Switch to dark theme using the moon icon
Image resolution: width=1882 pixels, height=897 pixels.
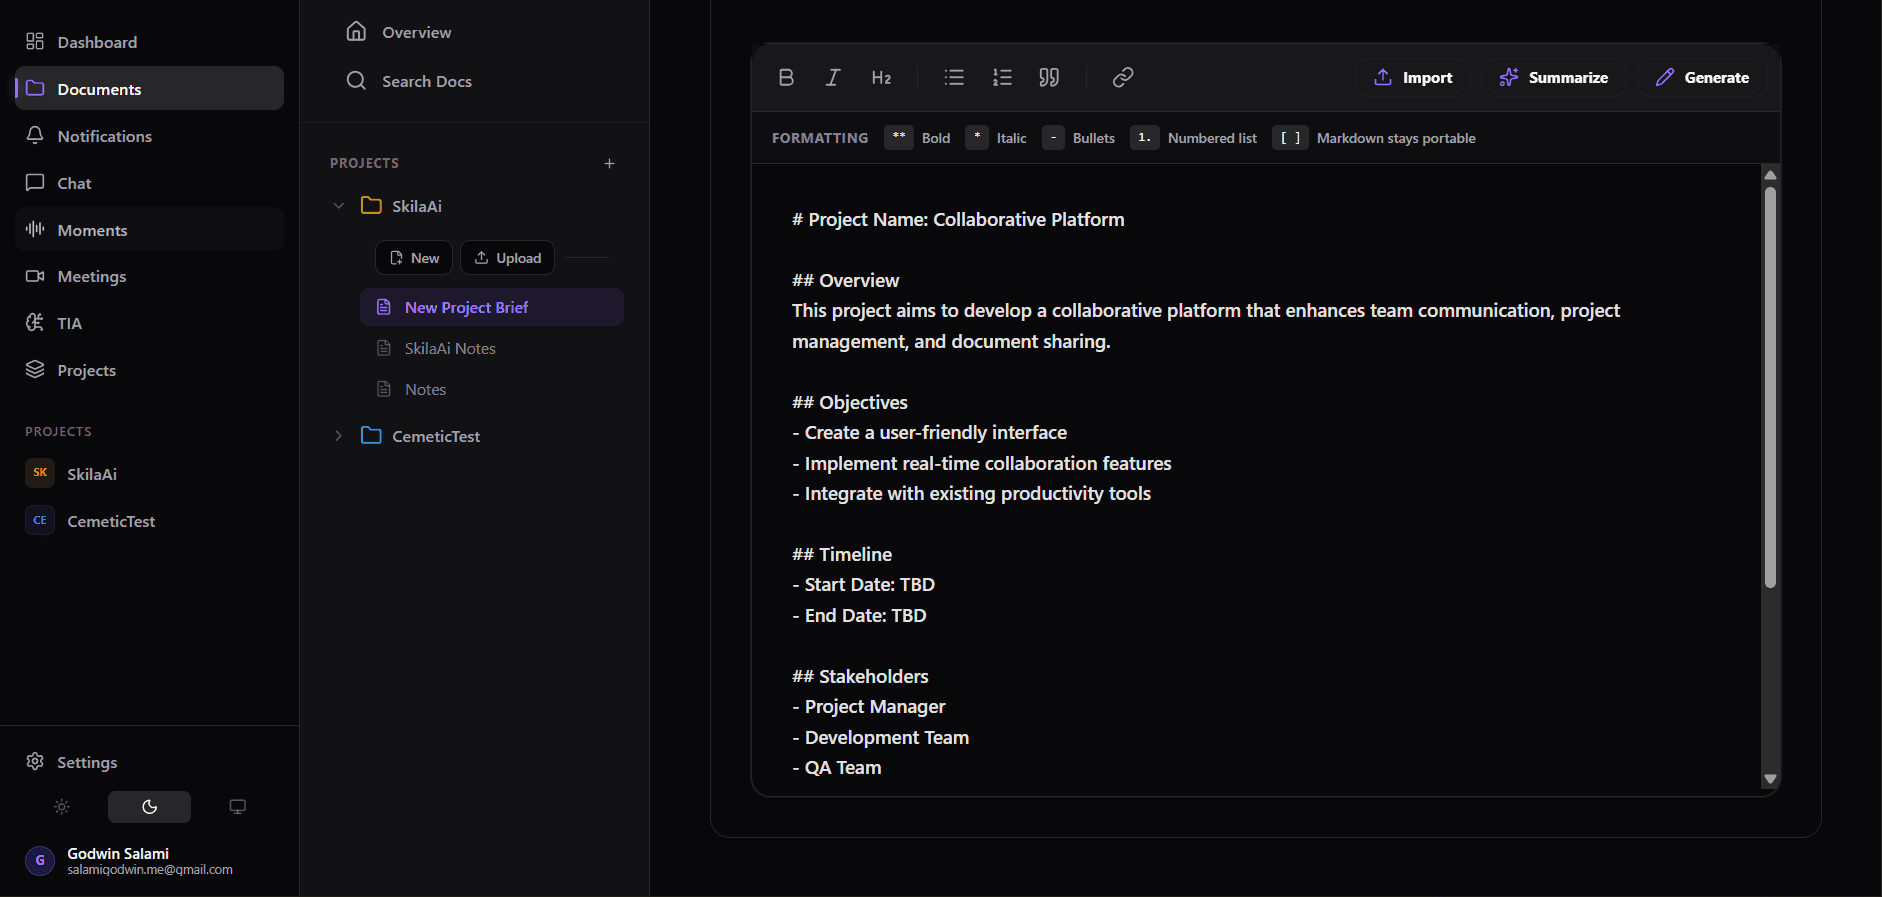click(x=149, y=807)
